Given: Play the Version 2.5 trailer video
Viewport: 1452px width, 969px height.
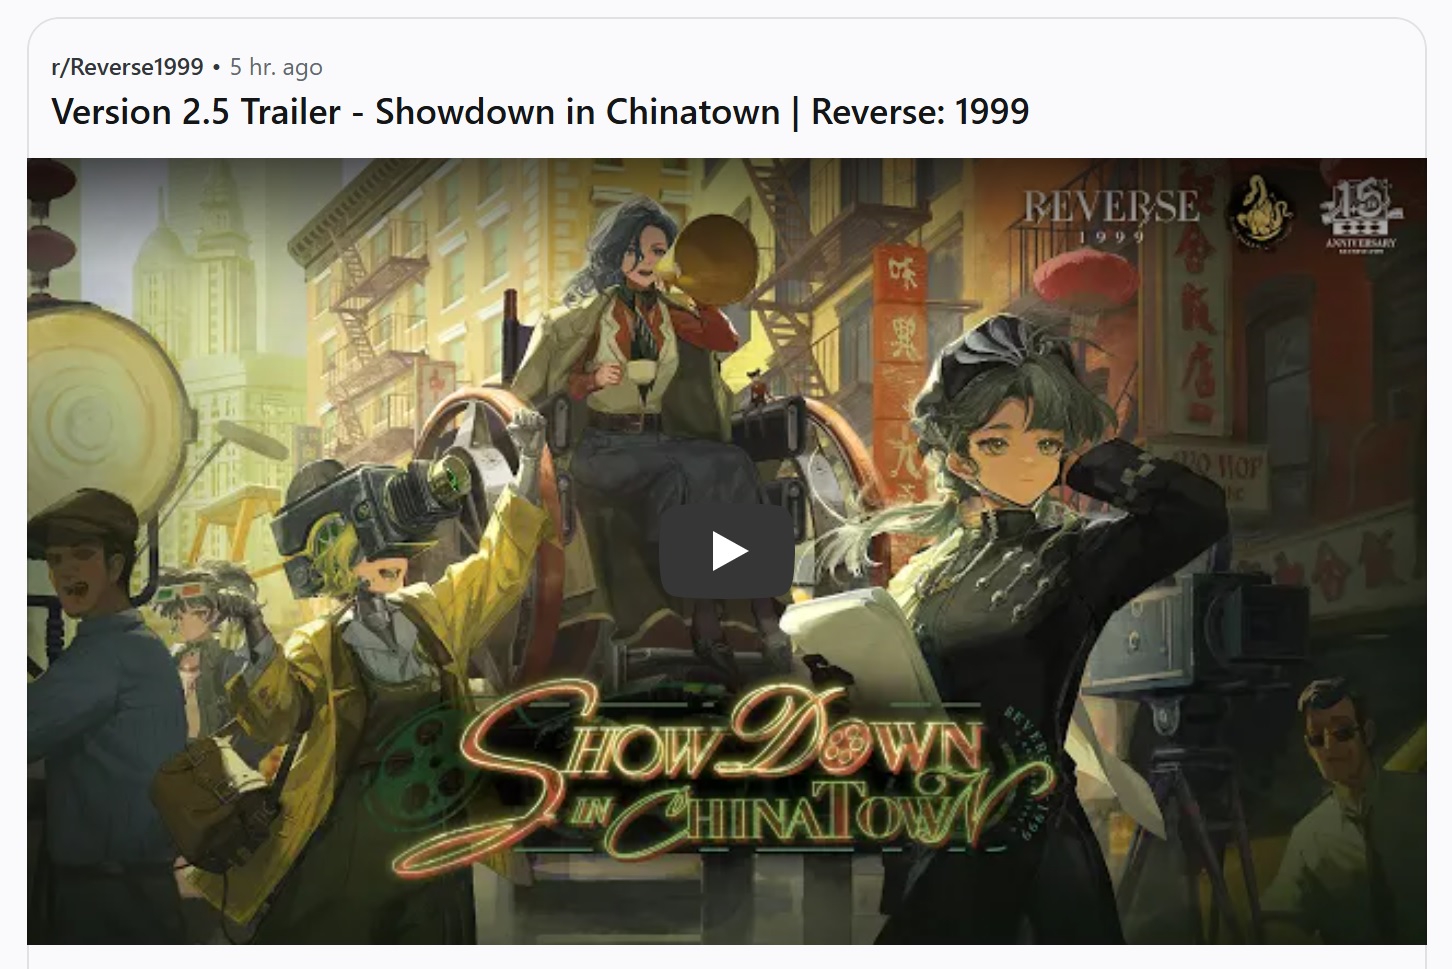Looking at the screenshot, I should click(727, 551).
